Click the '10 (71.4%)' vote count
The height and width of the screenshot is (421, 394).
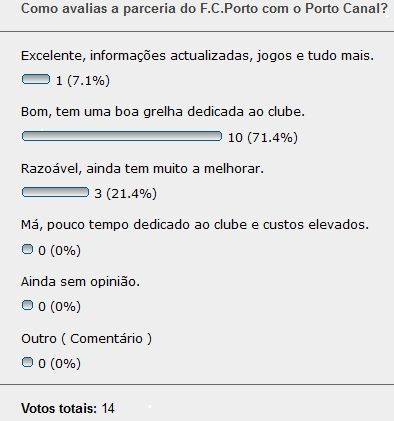pos(263,137)
